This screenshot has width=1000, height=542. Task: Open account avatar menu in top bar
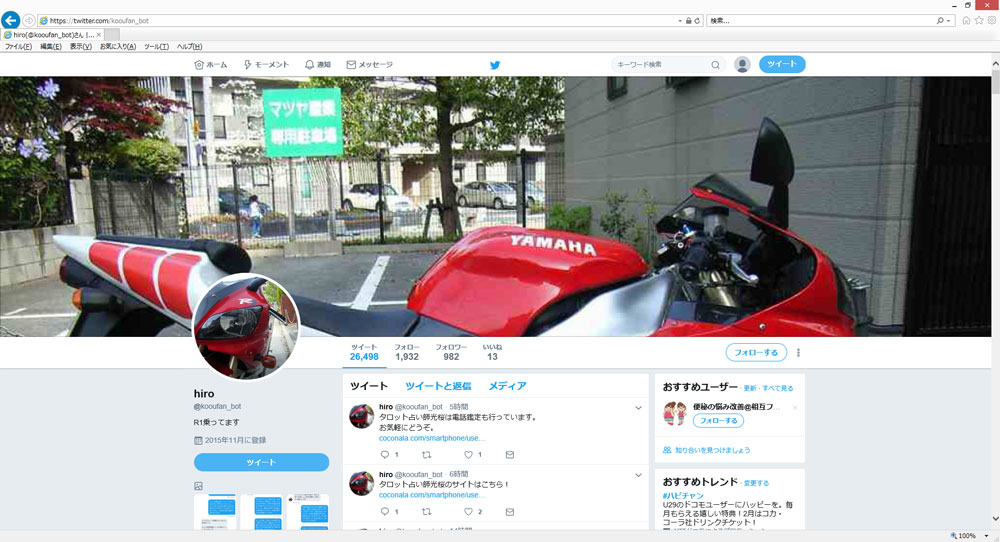coord(742,65)
